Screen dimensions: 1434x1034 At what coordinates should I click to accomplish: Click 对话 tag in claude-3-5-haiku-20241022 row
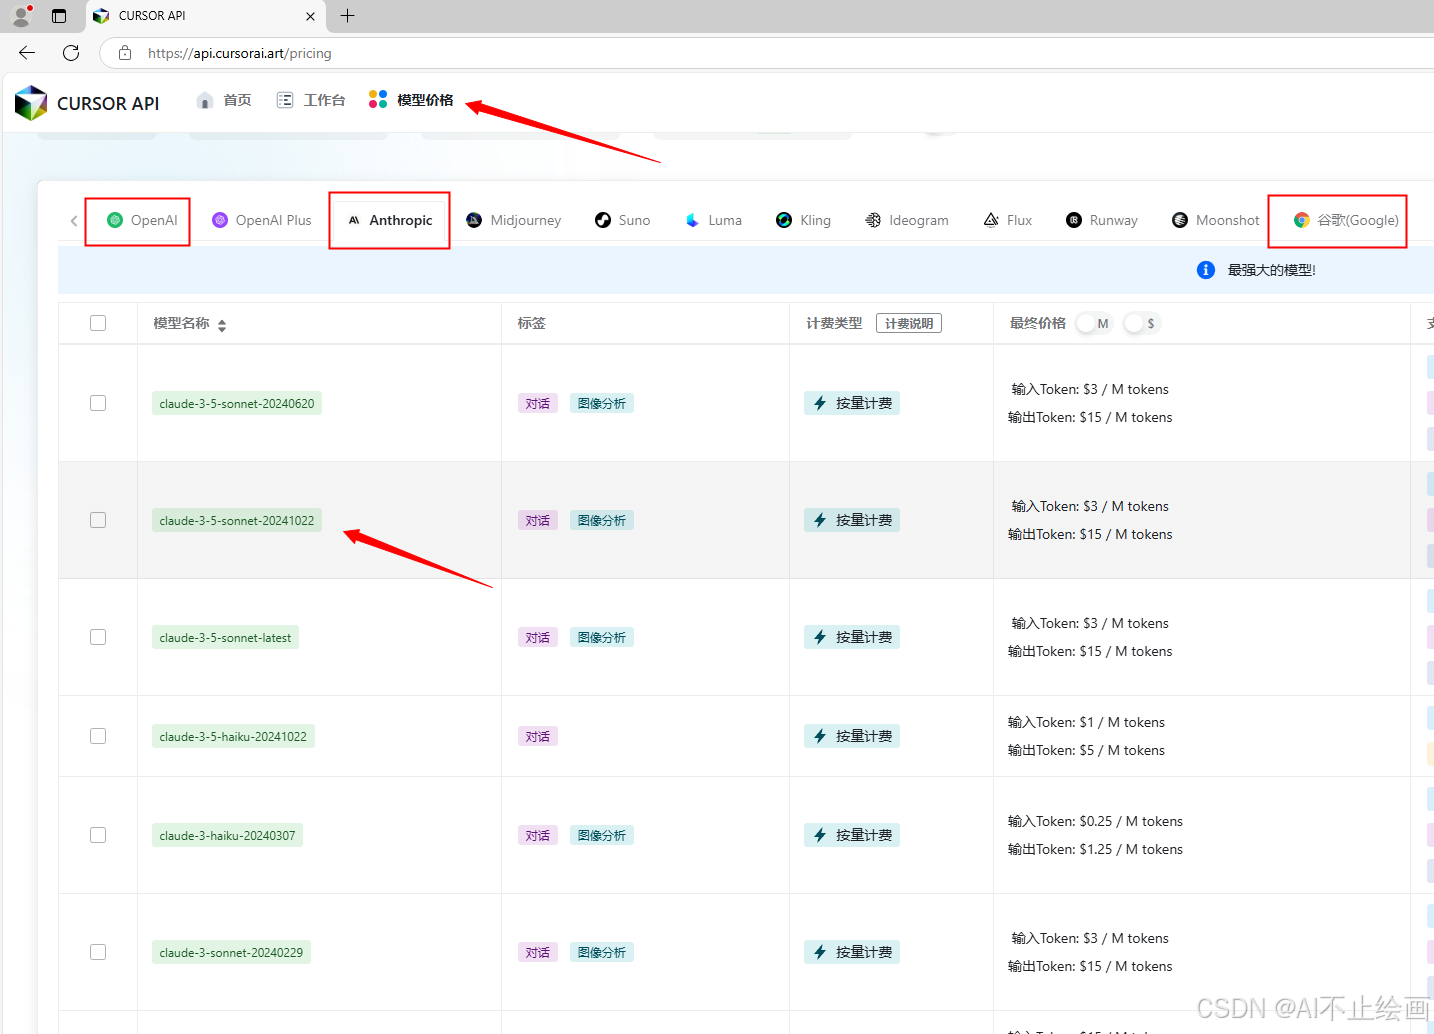coord(538,736)
